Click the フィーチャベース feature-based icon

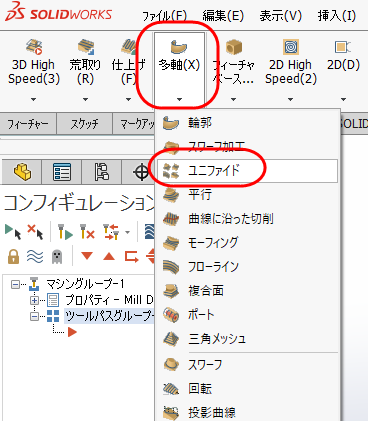(233, 47)
